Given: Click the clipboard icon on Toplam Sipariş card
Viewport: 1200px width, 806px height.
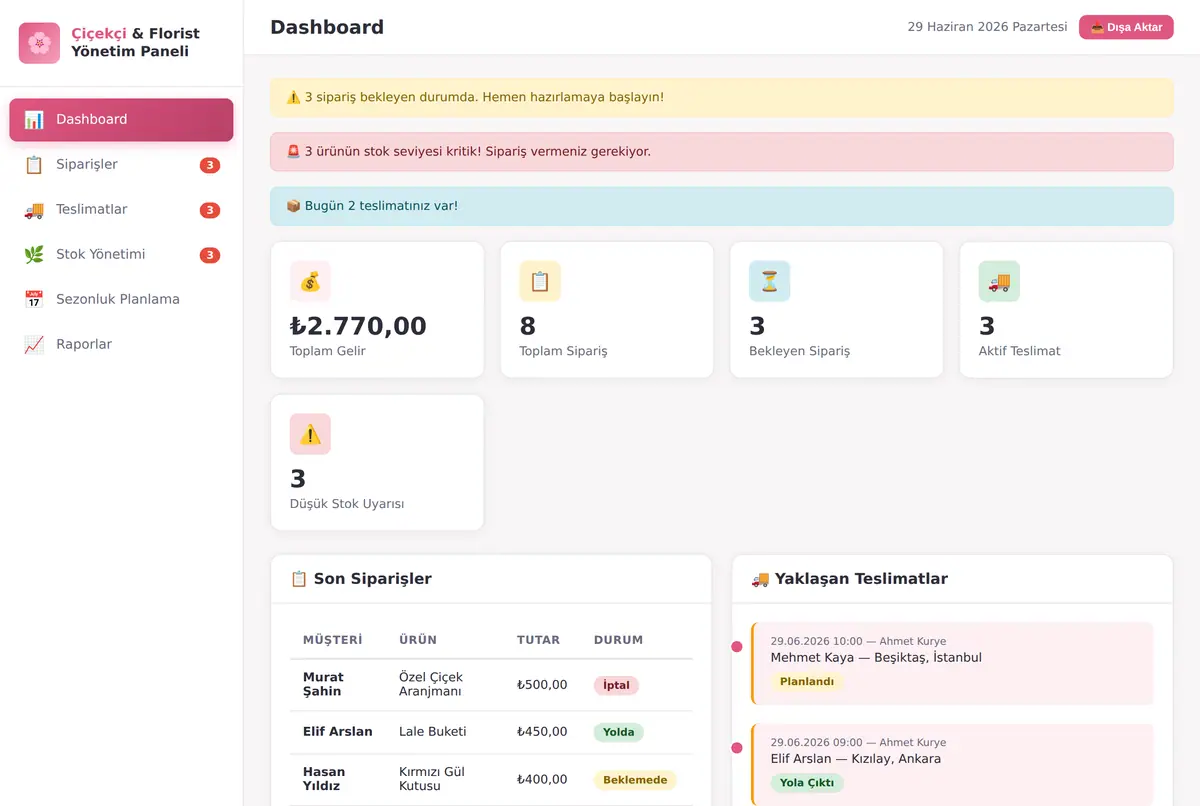Looking at the screenshot, I should coord(540,281).
